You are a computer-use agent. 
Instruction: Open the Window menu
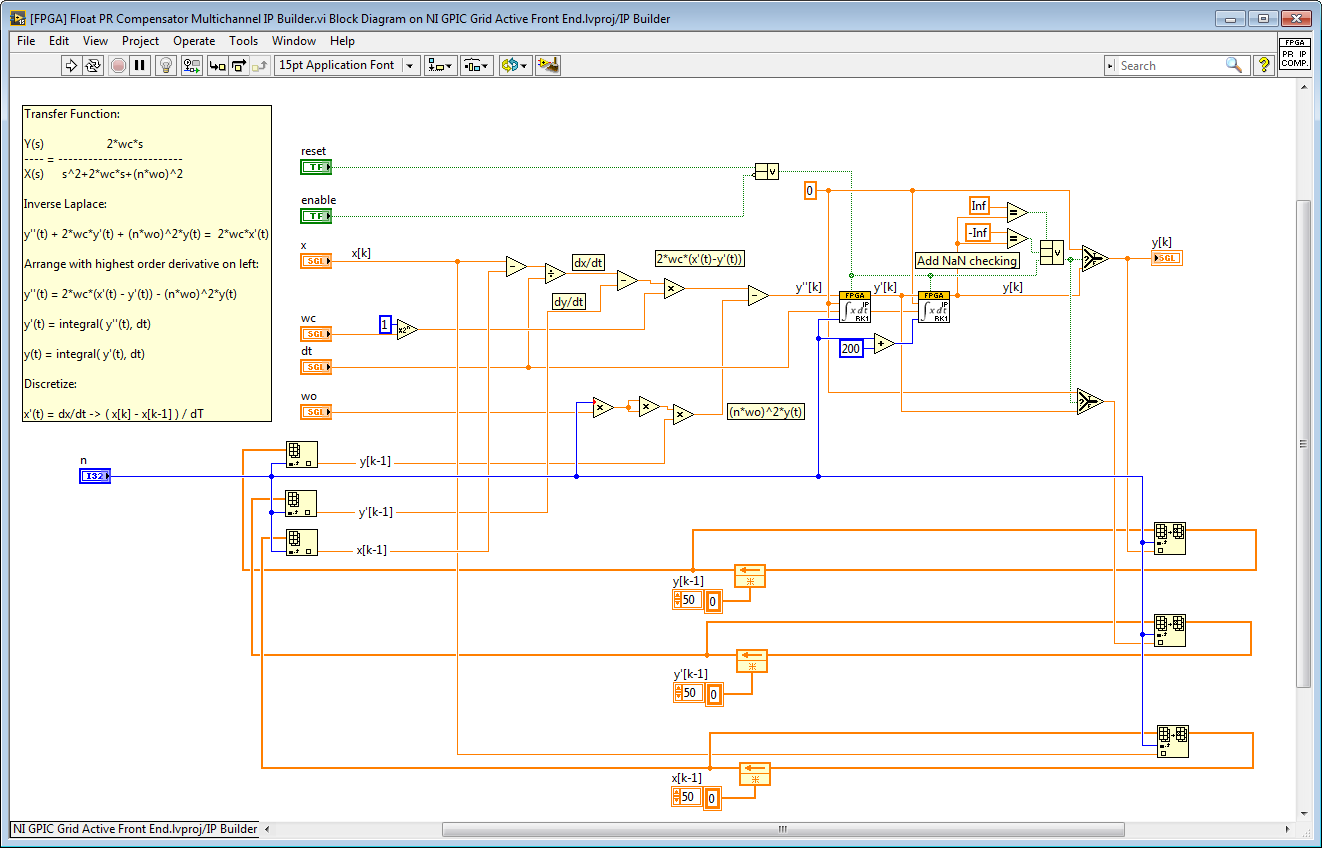tap(294, 41)
